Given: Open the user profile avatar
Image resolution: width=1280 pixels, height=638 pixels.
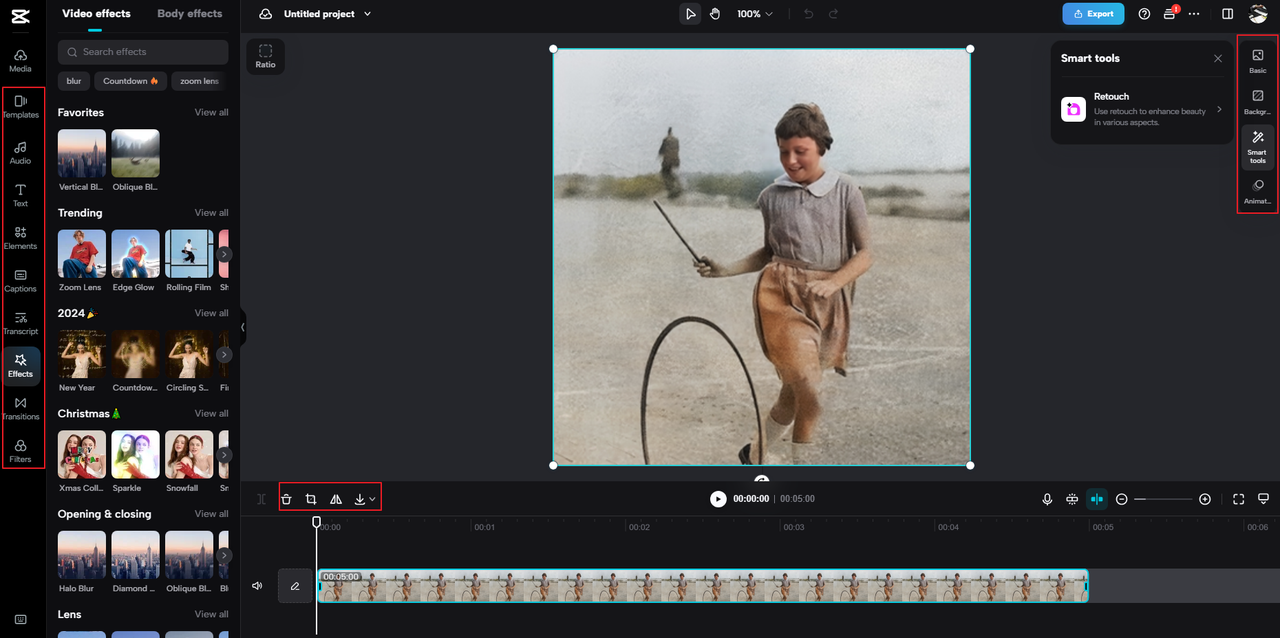Looking at the screenshot, I should click(x=1258, y=14).
